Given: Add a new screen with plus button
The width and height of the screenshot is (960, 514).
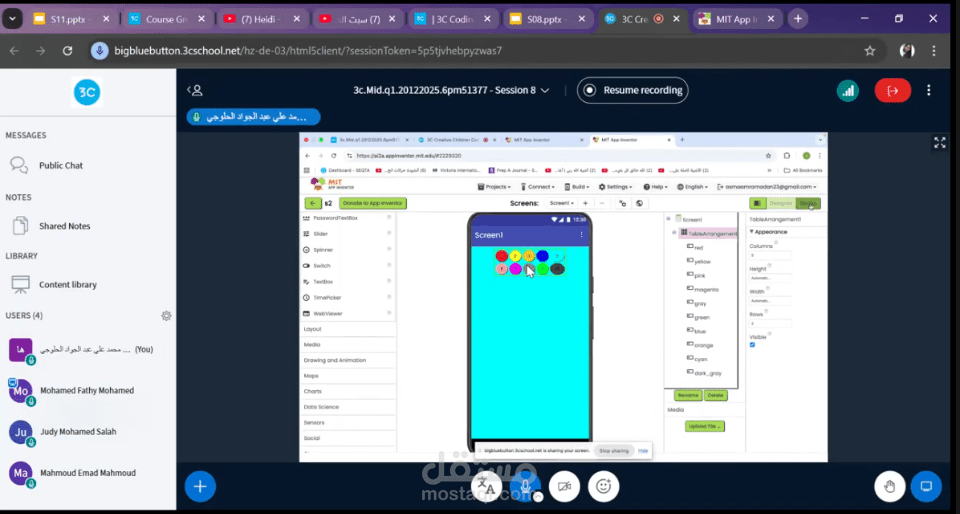Looking at the screenshot, I should 585,203.
